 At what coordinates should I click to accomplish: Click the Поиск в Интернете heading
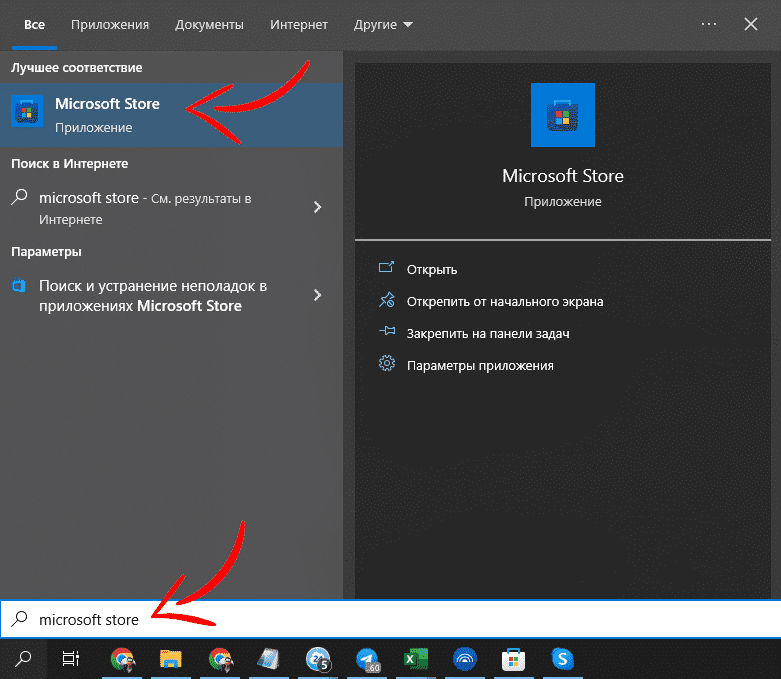(x=69, y=163)
